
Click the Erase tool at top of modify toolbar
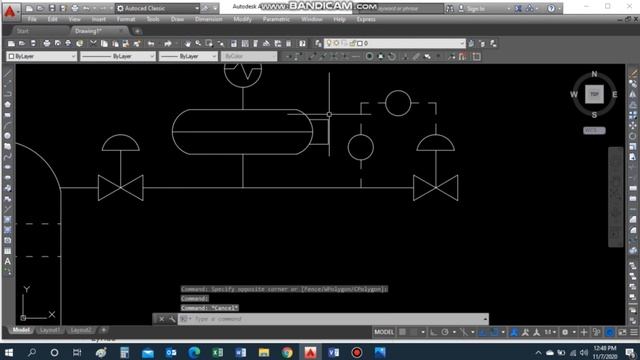coord(633,73)
